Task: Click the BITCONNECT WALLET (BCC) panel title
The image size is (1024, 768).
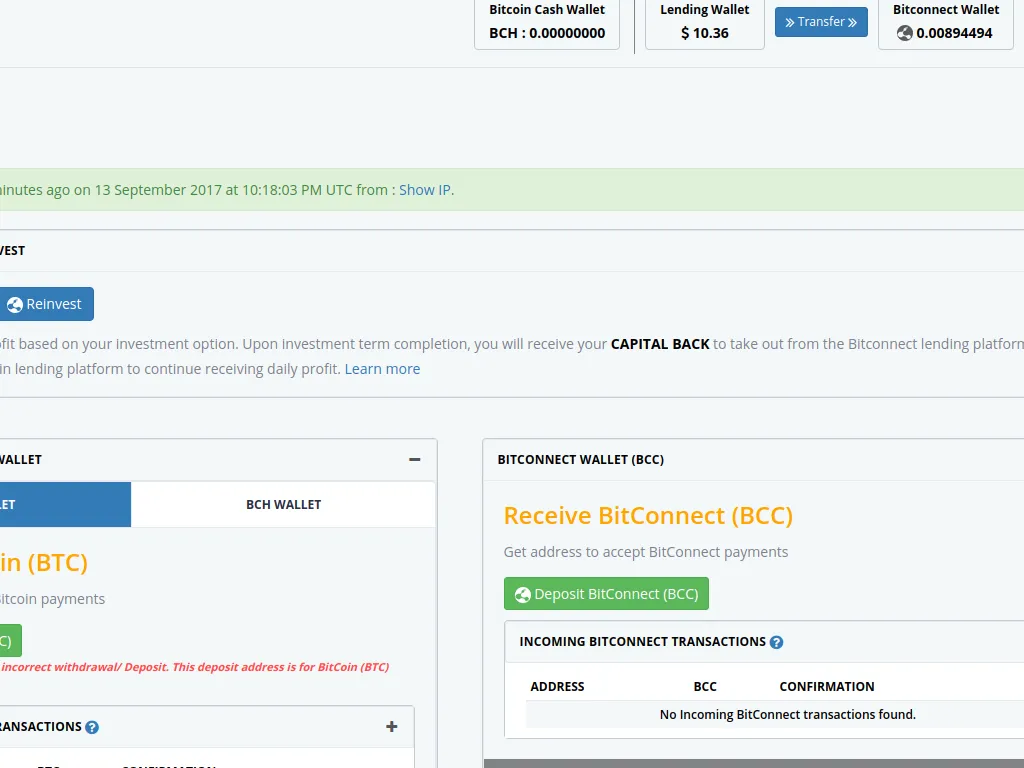Action: pyautogui.click(x=581, y=460)
